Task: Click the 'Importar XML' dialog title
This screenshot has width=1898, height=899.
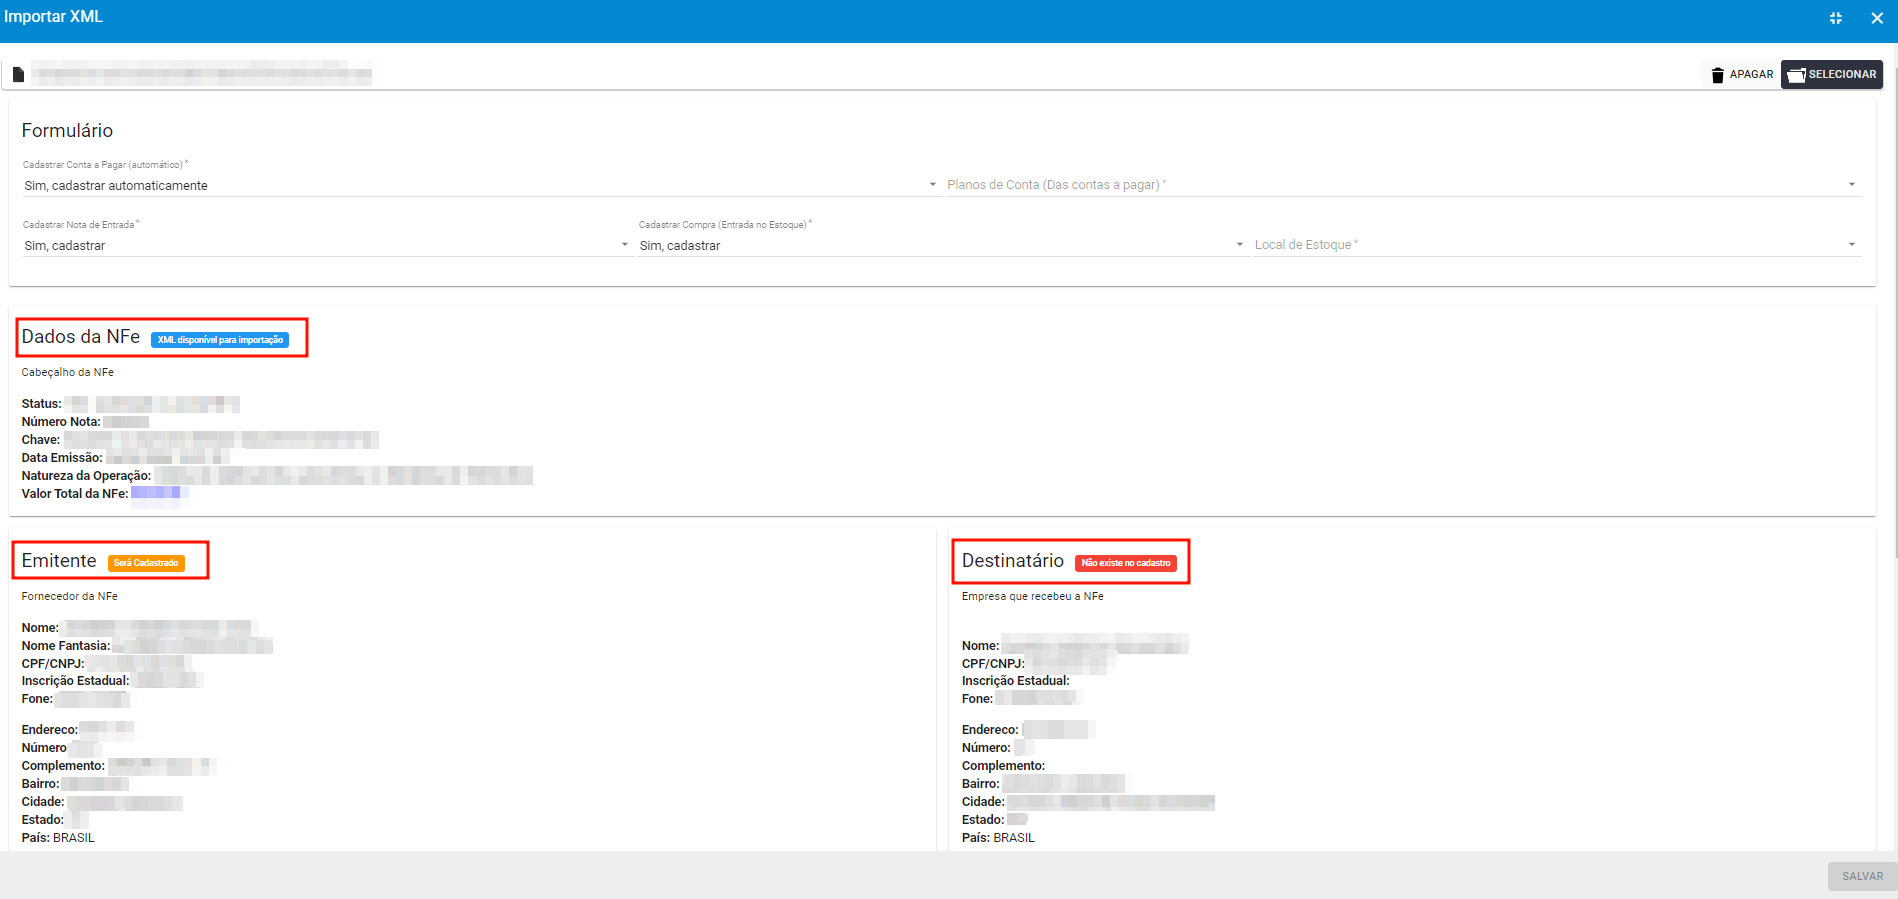Action: 53,17
